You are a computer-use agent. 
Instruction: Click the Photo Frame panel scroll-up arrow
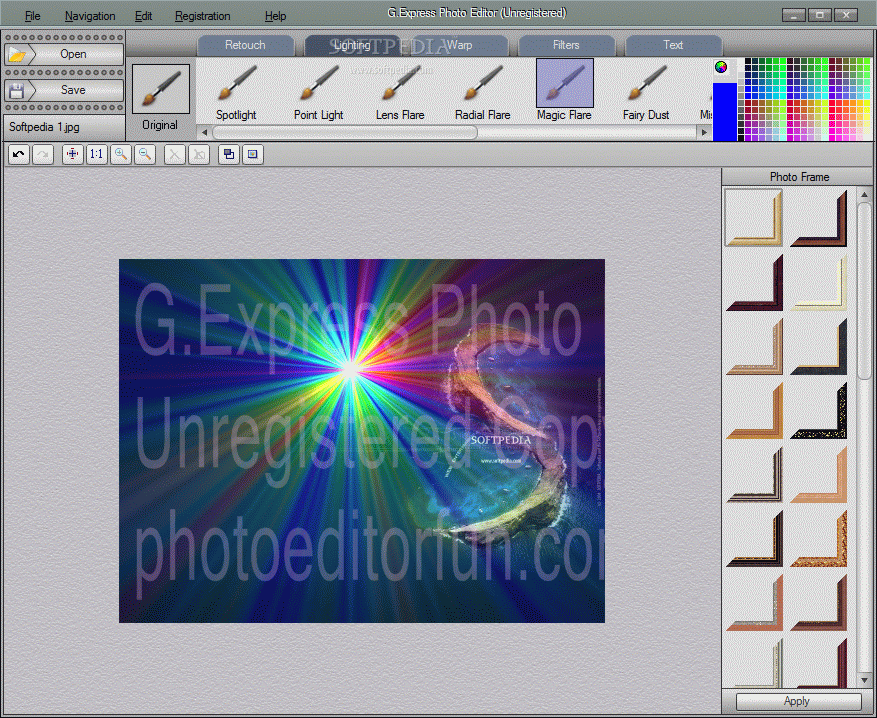coord(865,195)
